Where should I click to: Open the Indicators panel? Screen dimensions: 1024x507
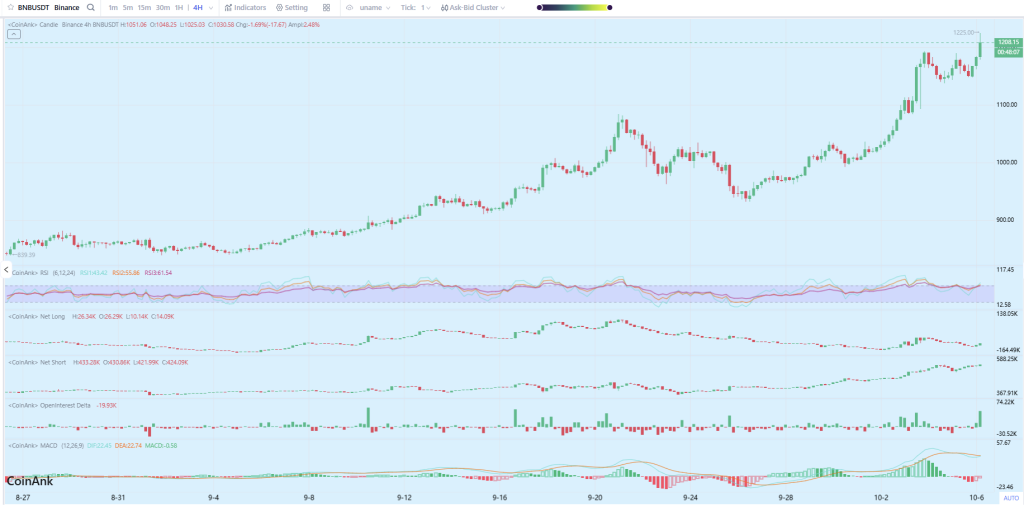(x=244, y=7)
